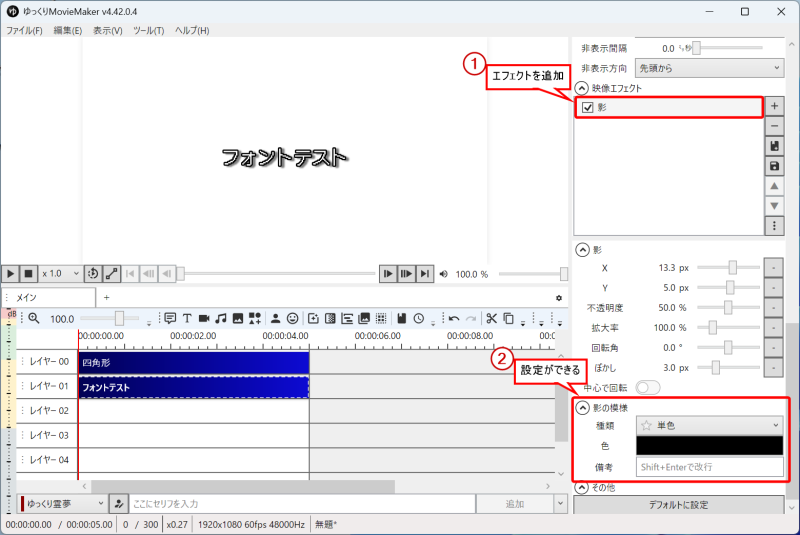
Task: Click the black 色 color swatch
Action: click(x=709, y=446)
